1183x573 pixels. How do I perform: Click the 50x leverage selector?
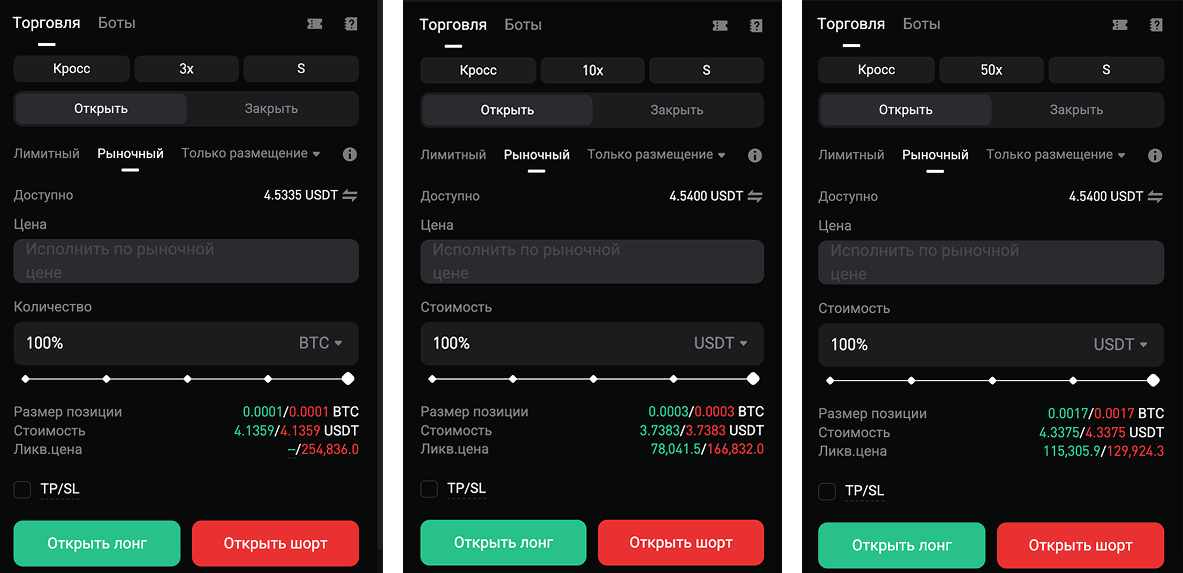(x=991, y=70)
